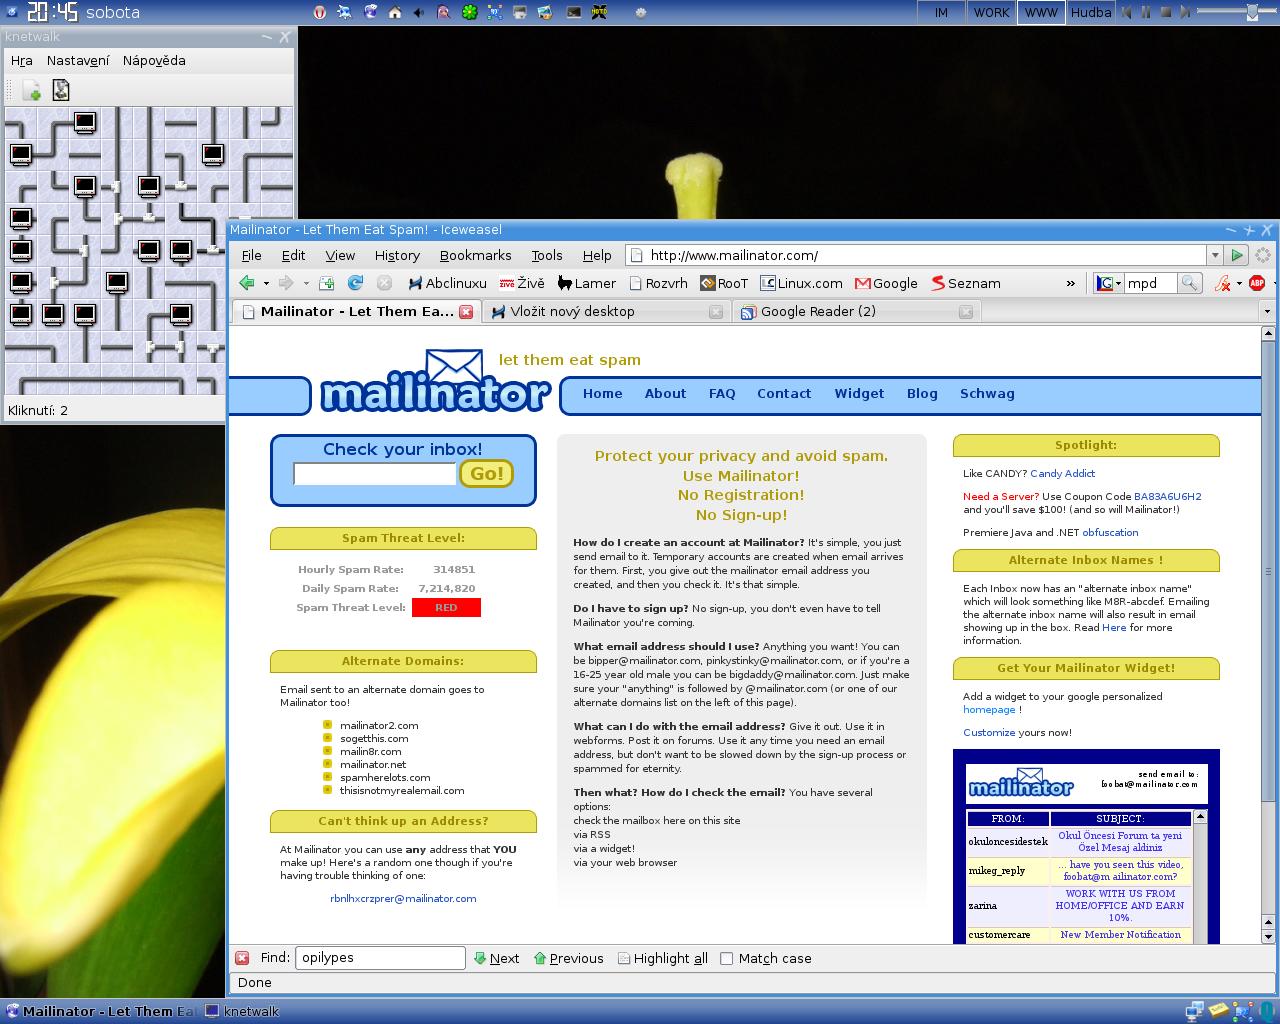
Task: Click random address rbnlhxcrzprer@mailinator.com
Action: click(x=403, y=898)
